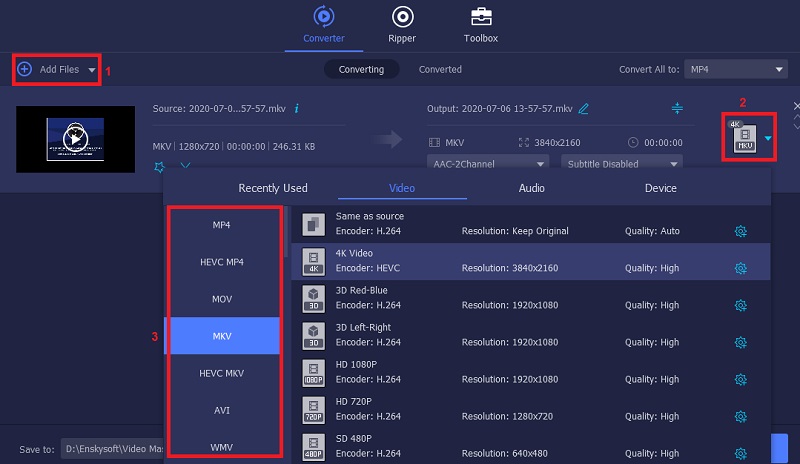Image resolution: width=800 pixels, height=464 pixels.
Task: Choose HEVC MKV in format list
Action: point(222,373)
